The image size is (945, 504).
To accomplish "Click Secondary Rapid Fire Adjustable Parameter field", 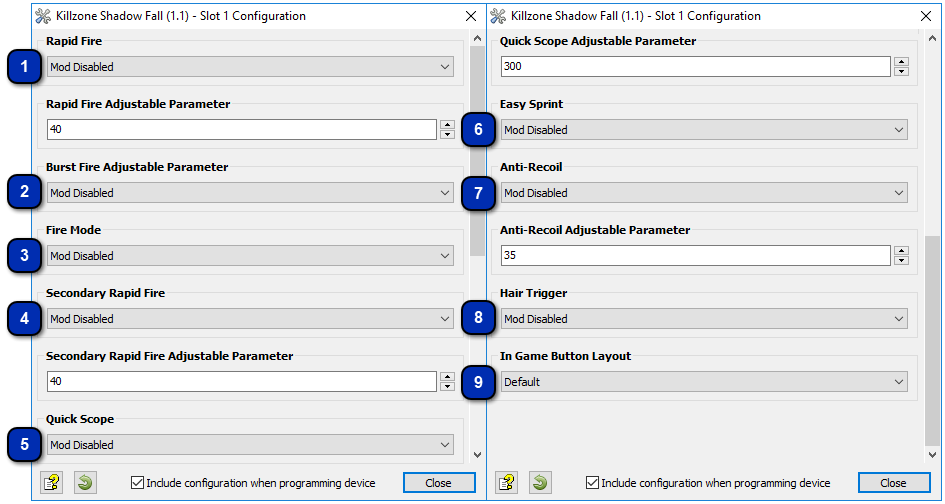I will pyautogui.click(x=242, y=382).
